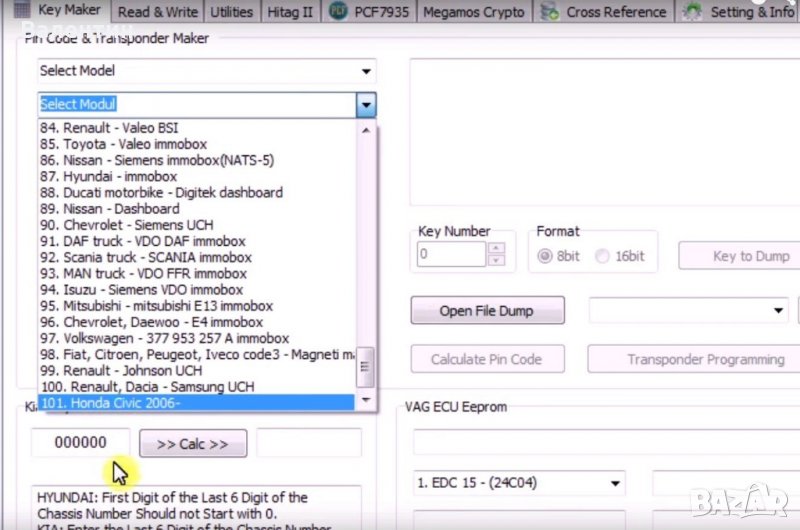Click the >> Calc >> button

192,444
